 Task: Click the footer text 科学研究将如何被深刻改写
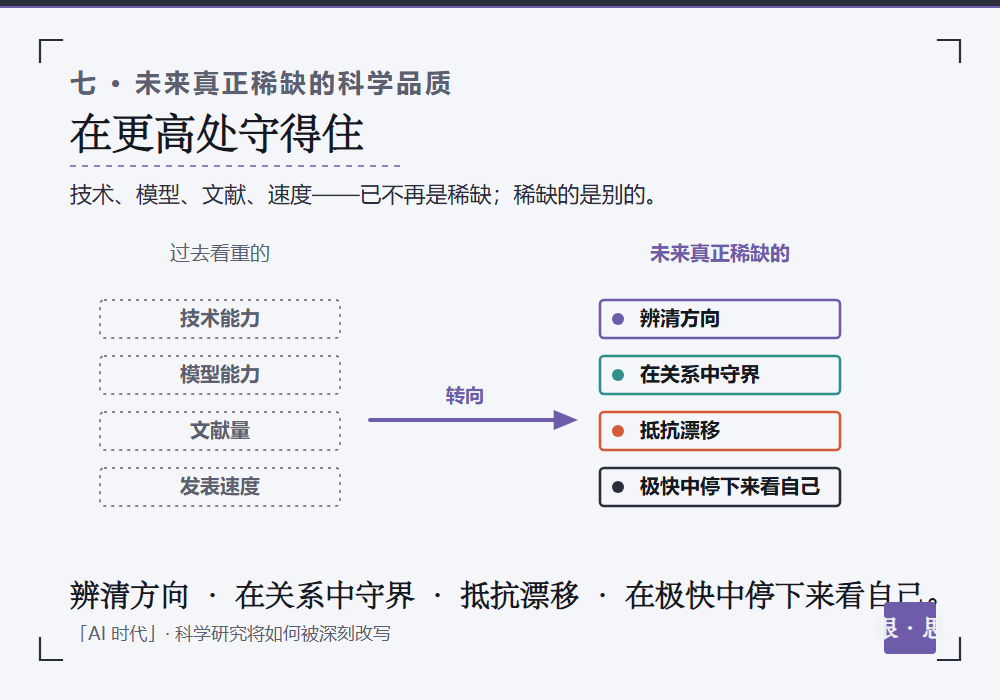pyautogui.click(x=283, y=634)
